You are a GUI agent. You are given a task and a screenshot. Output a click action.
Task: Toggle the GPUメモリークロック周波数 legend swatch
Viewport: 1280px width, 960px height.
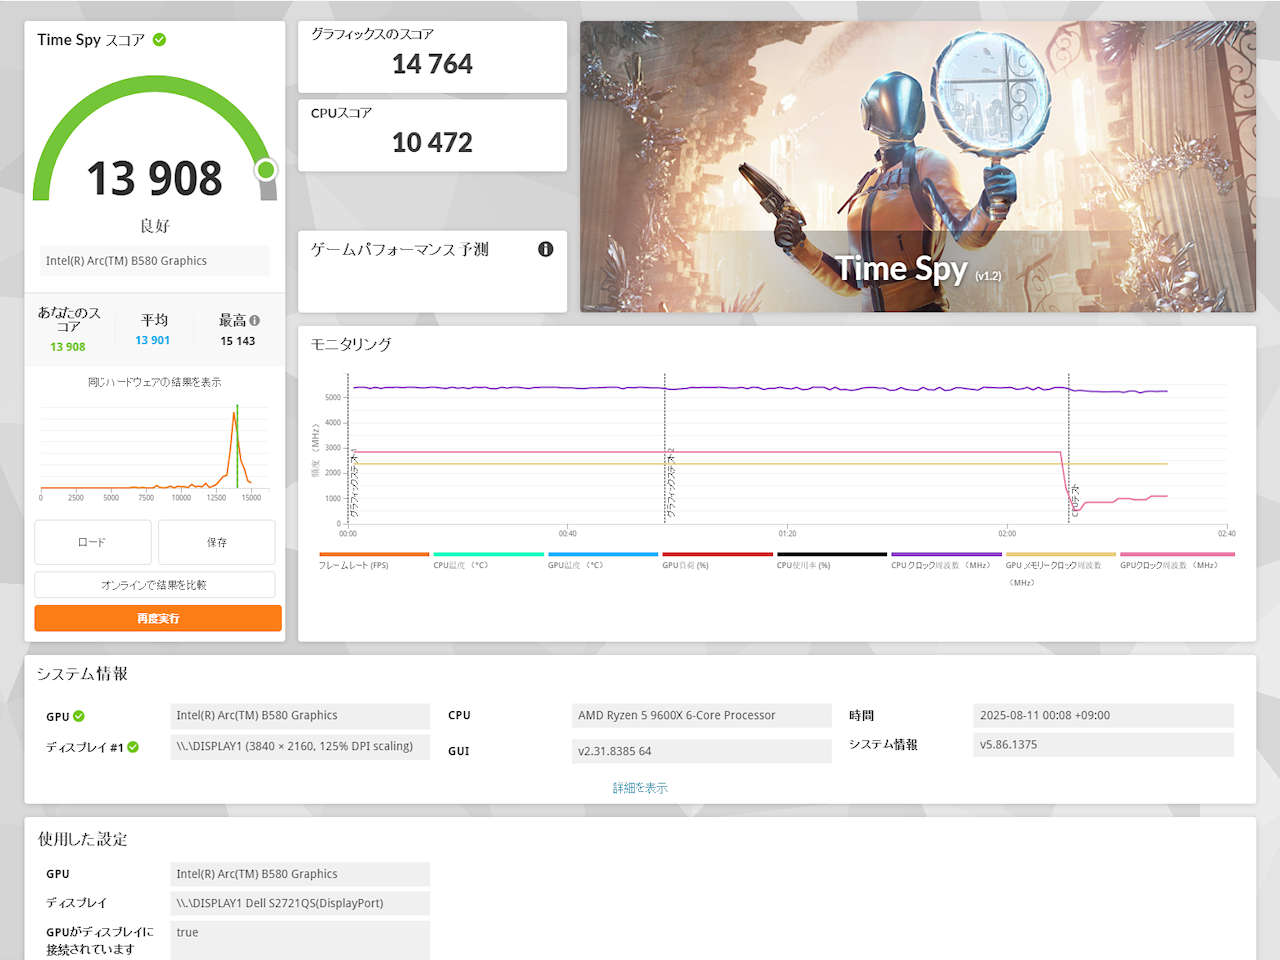click(x=1061, y=554)
